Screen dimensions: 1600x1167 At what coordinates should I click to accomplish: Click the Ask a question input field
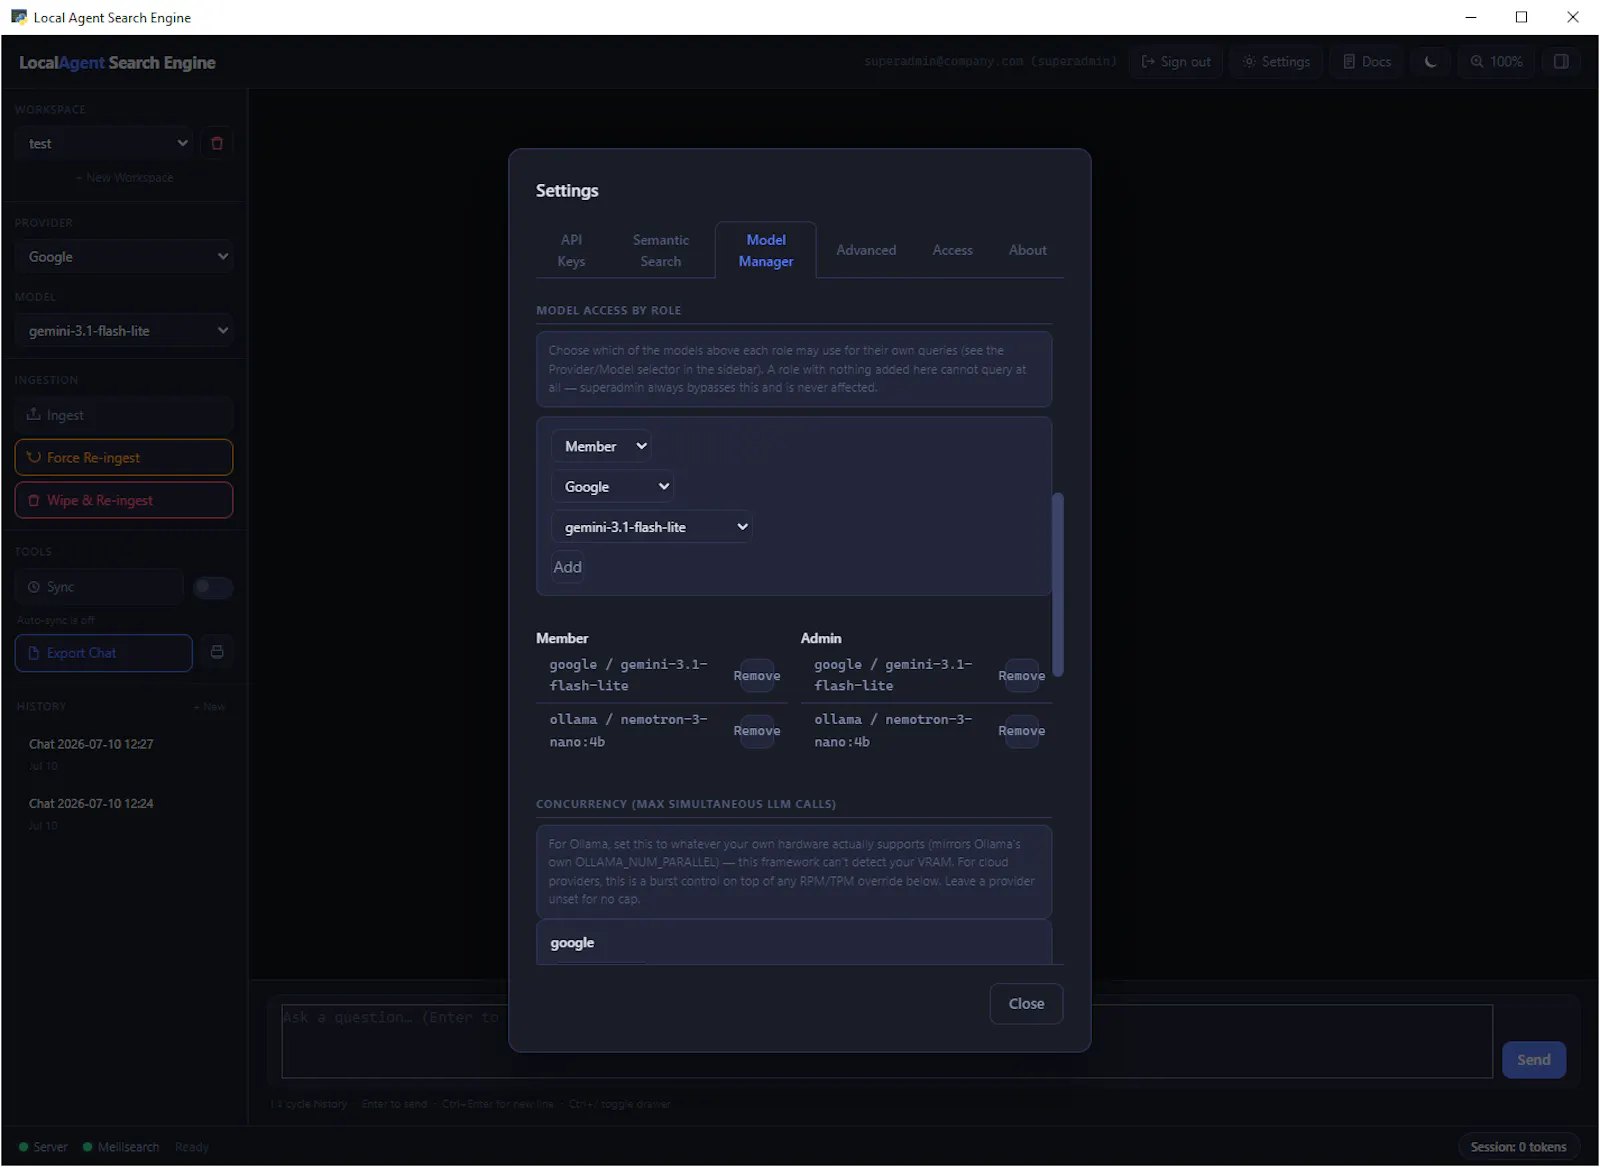[887, 1042]
